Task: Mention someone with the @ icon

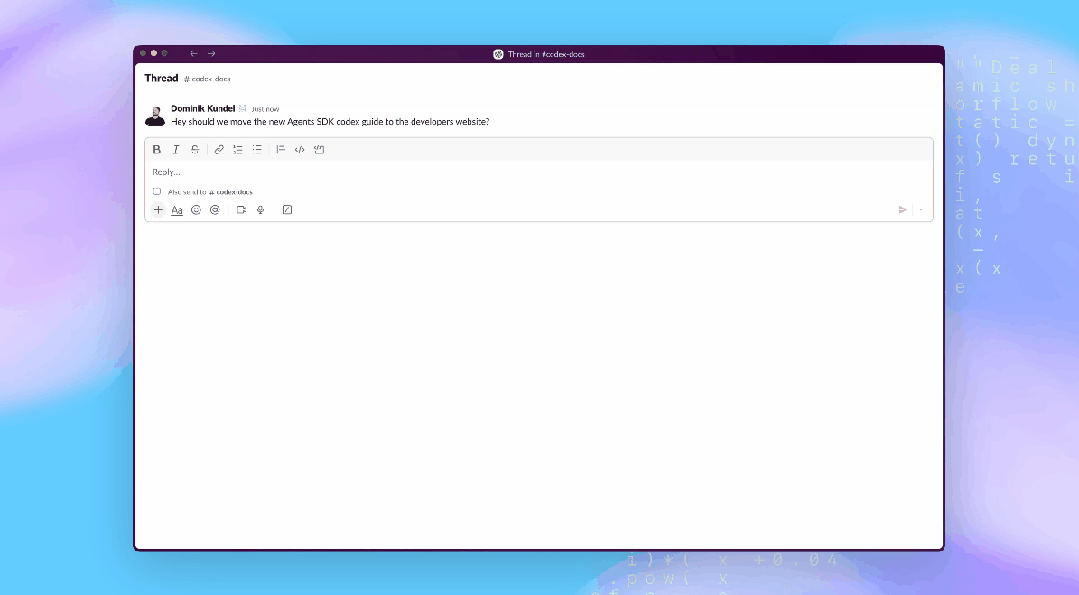Action: (215, 210)
